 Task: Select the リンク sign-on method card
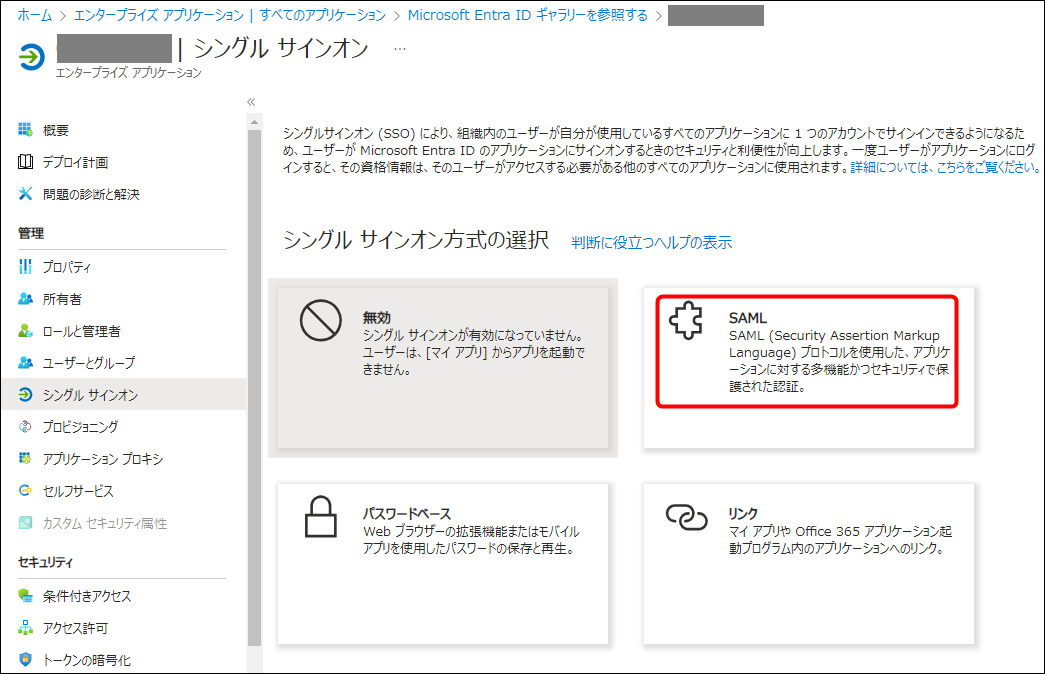808,564
